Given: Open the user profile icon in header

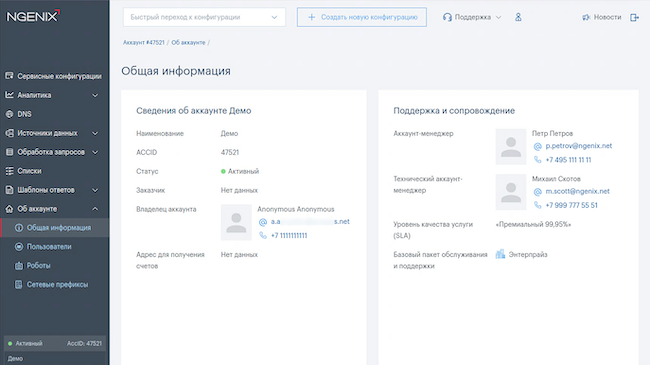Looking at the screenshot, I should 518,17.
